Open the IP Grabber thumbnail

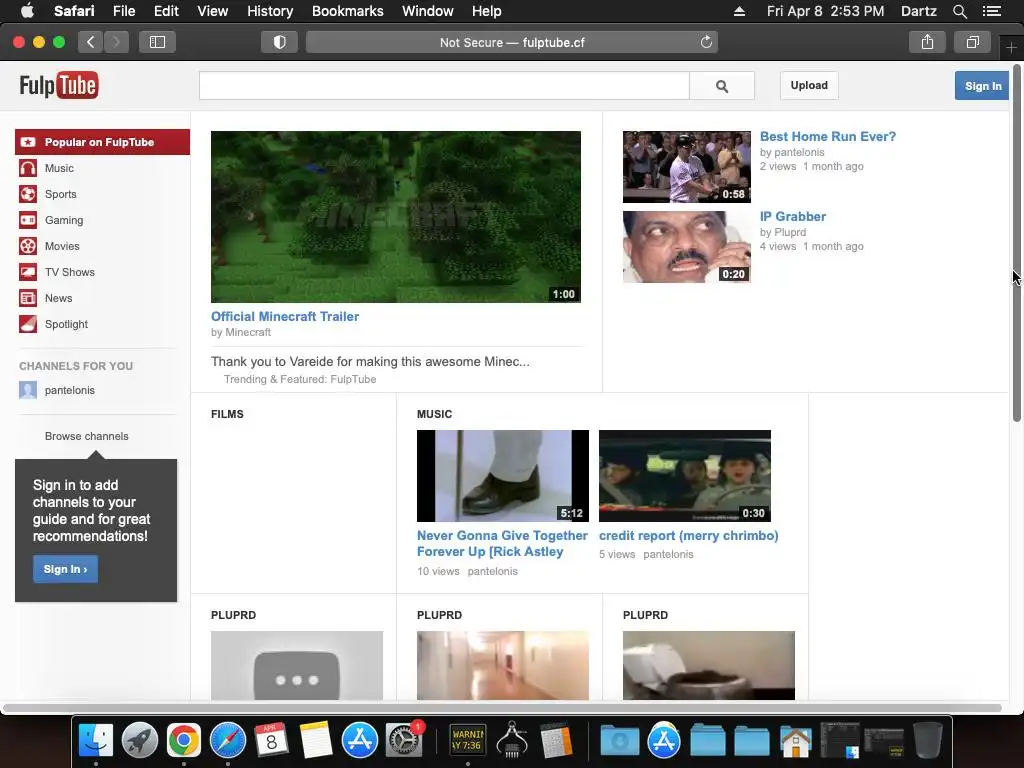686,247
